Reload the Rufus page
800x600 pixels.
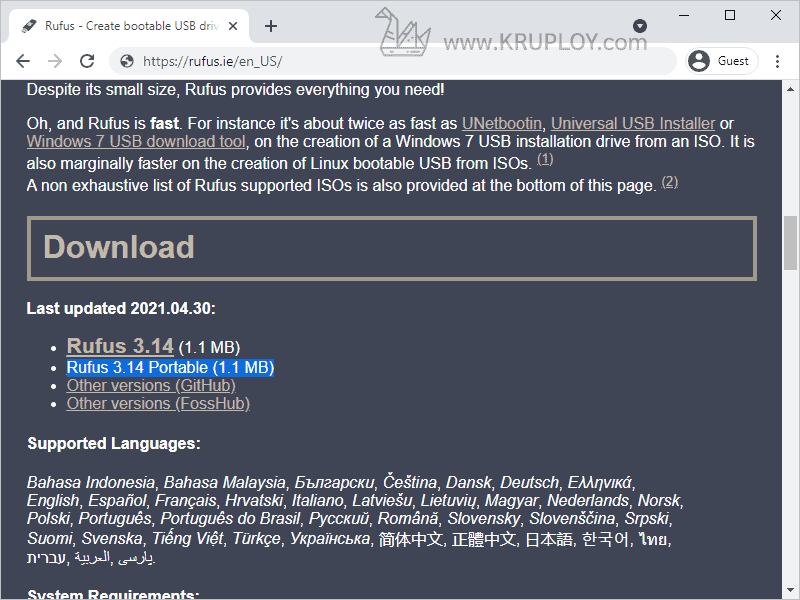(x=87, y=61)
